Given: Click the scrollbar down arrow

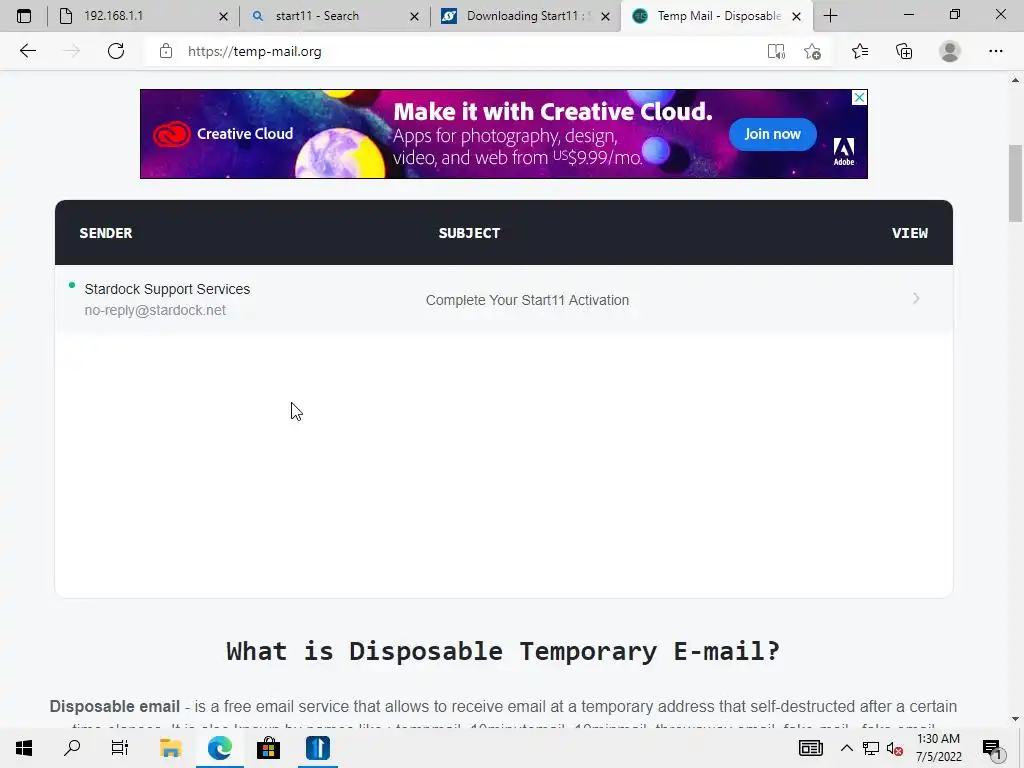Looking at the screenshot, I should (x=1015, y=719).
